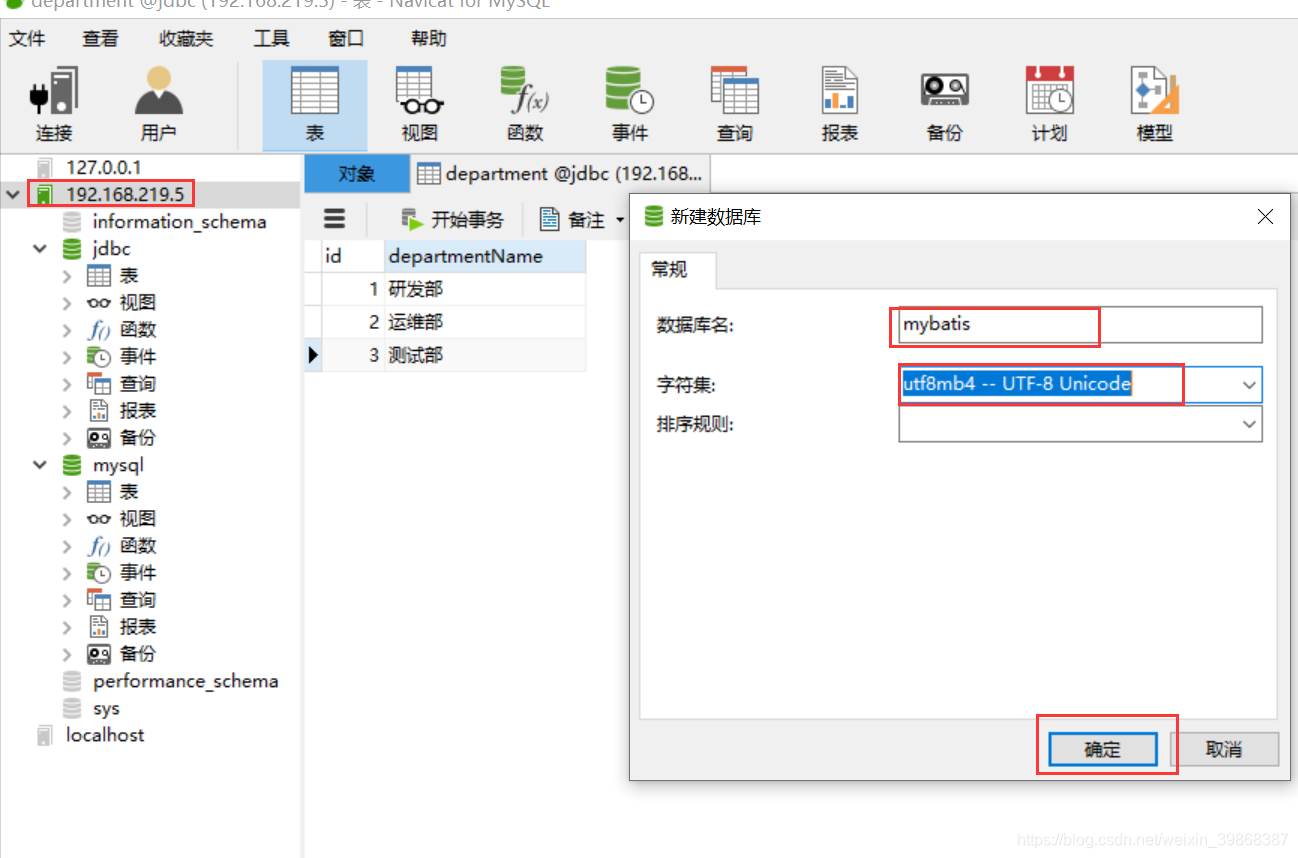Click the 事件 node under mysql
Viewport: 1298px width, 858px height.
click(x=137, y=572)
